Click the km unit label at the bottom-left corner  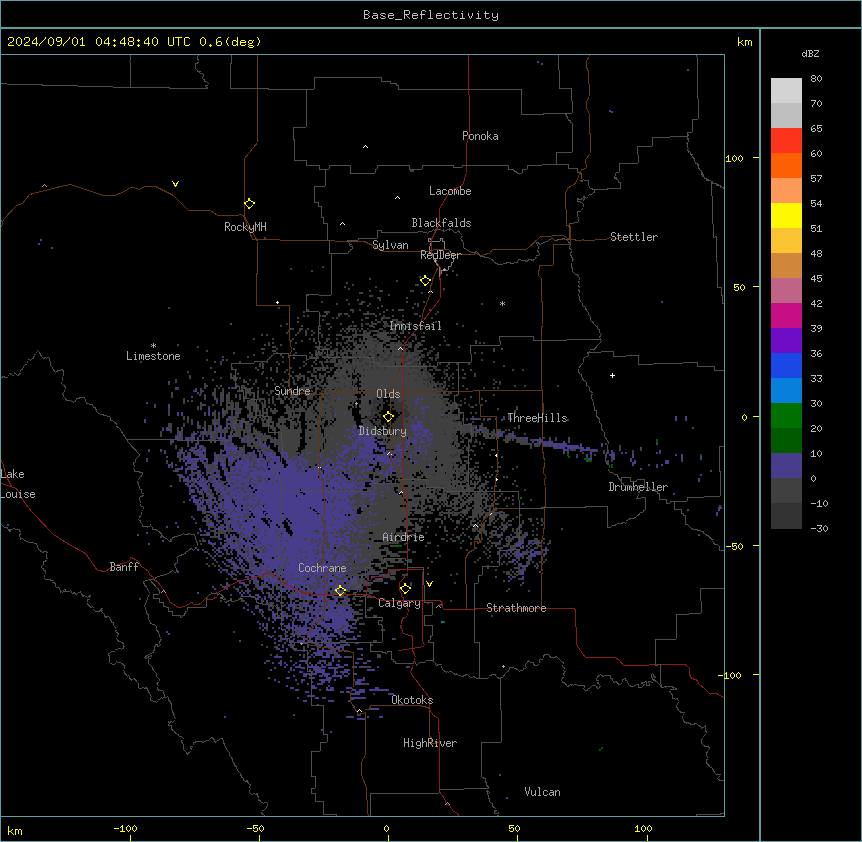15,830
